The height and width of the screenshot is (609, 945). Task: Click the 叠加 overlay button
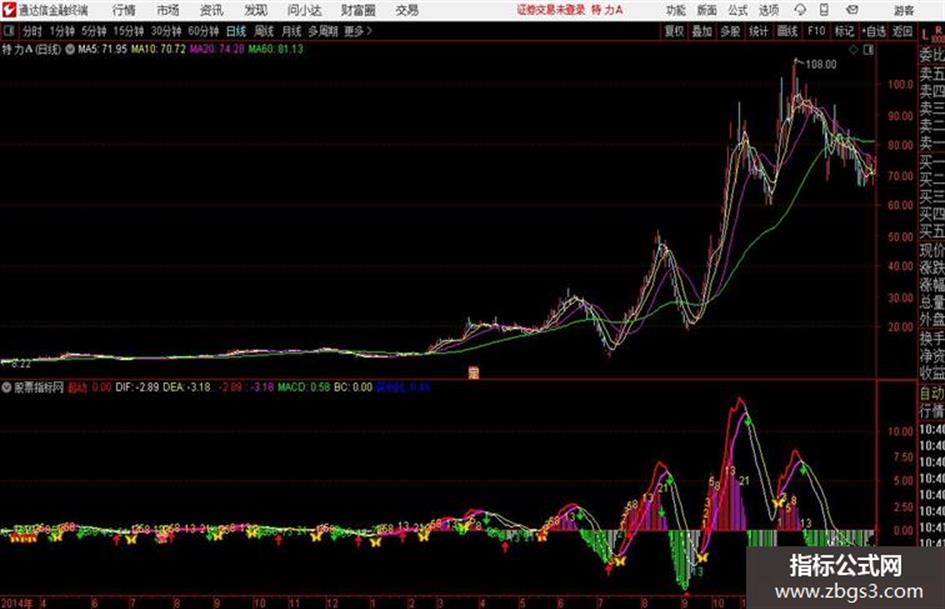pos(702,31)
